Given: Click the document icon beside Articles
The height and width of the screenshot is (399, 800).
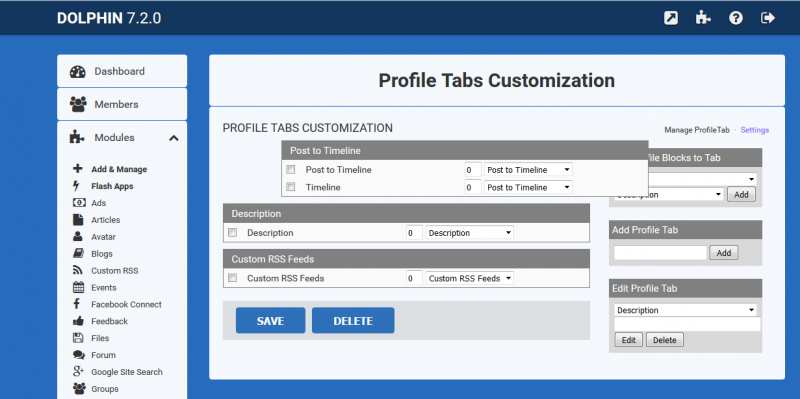Looking at the screenshot, I should pos(78,219).
